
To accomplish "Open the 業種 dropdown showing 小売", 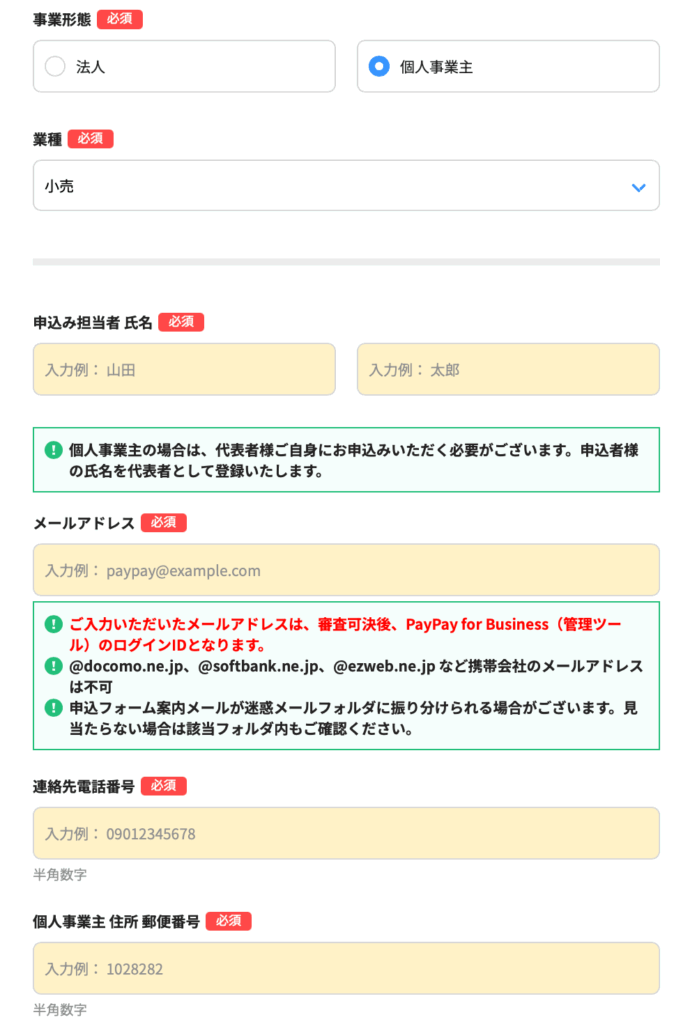I will tap(346, 186).
